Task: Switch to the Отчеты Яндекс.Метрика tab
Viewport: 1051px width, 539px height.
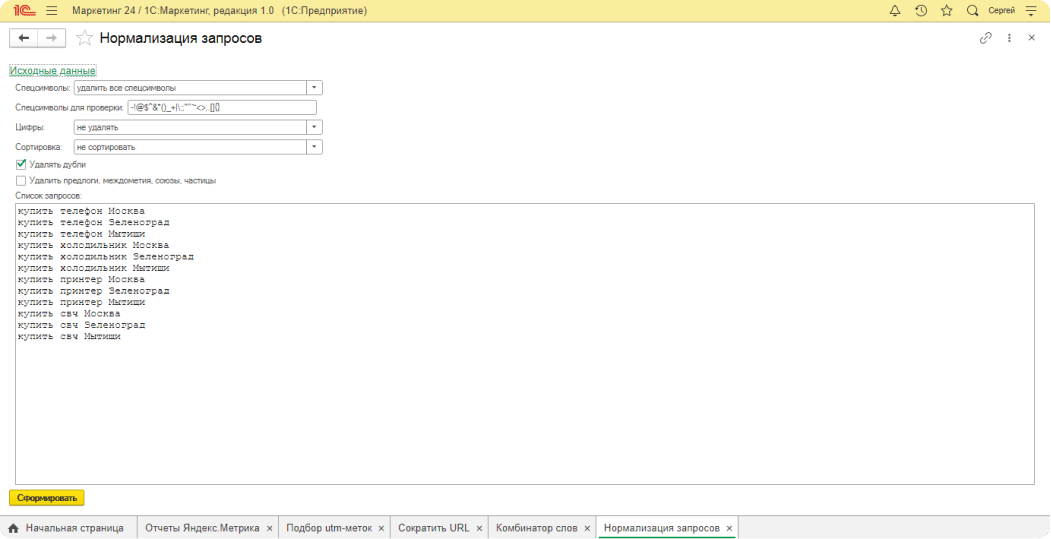Action: [x=201, y=528]
